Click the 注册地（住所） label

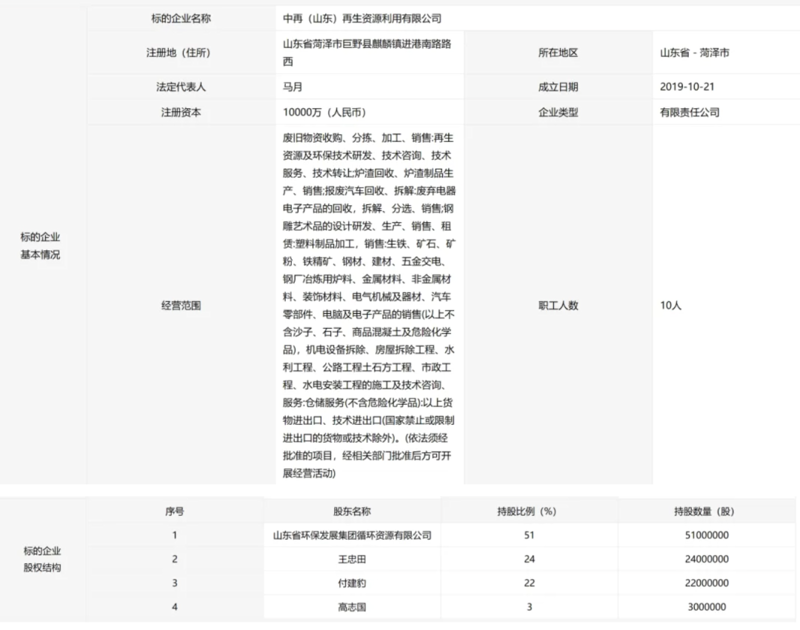click(179, 53)
